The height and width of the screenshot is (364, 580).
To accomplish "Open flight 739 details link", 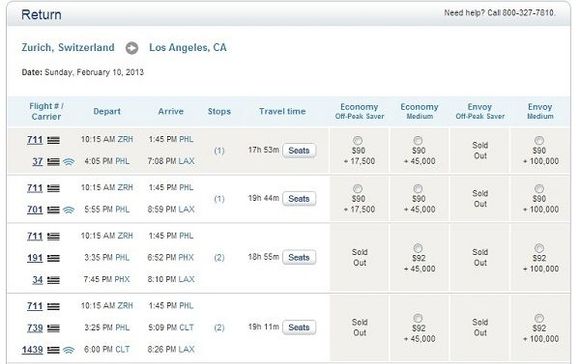I will coord(35,328).
